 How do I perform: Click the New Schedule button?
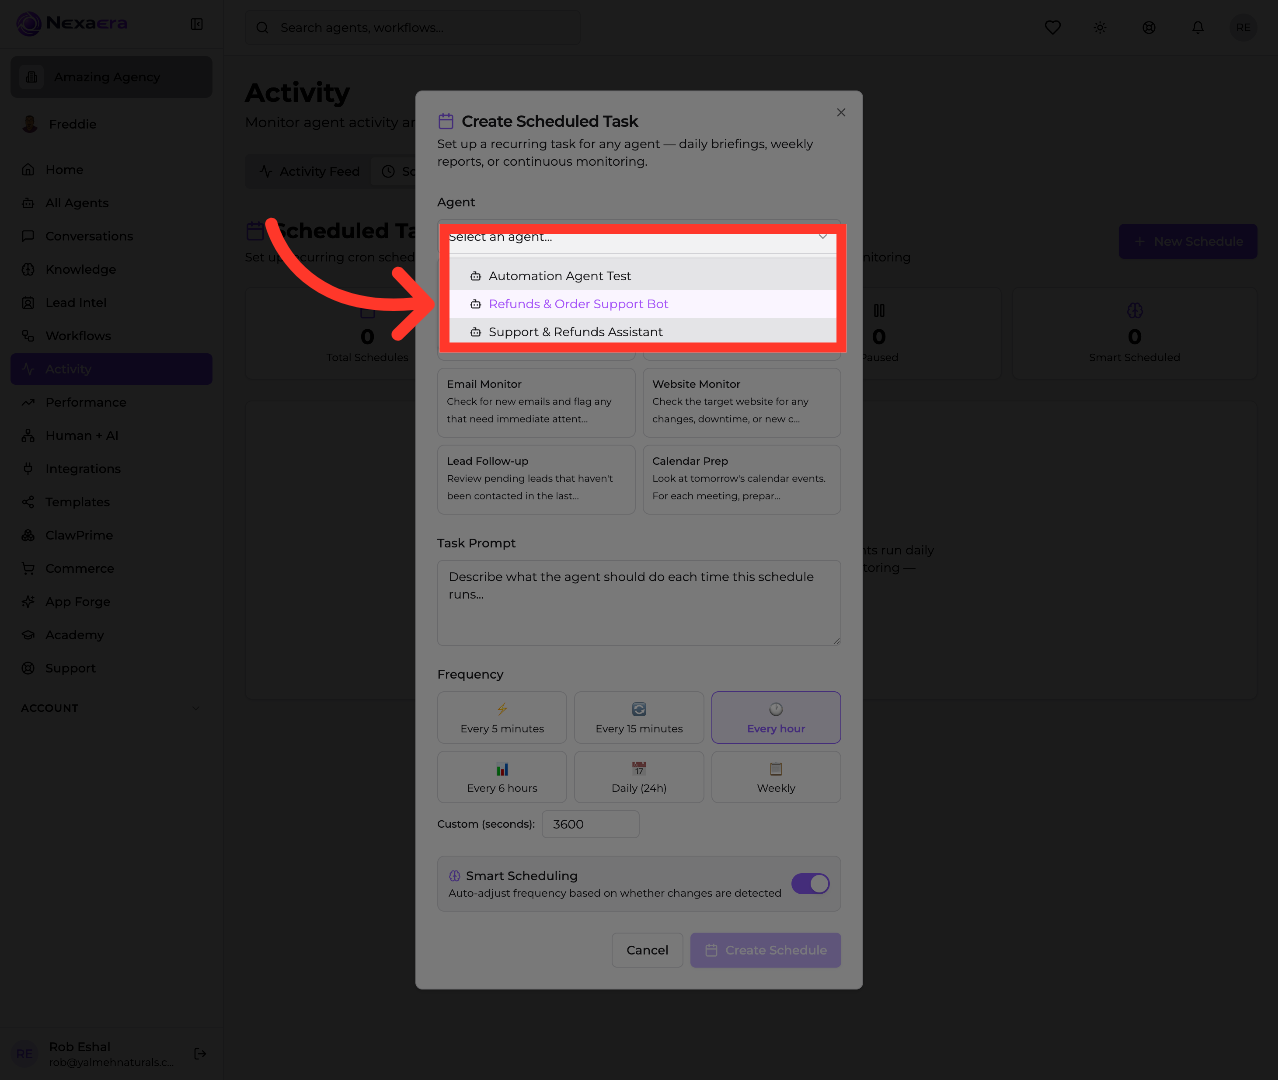click(1188, 242)
